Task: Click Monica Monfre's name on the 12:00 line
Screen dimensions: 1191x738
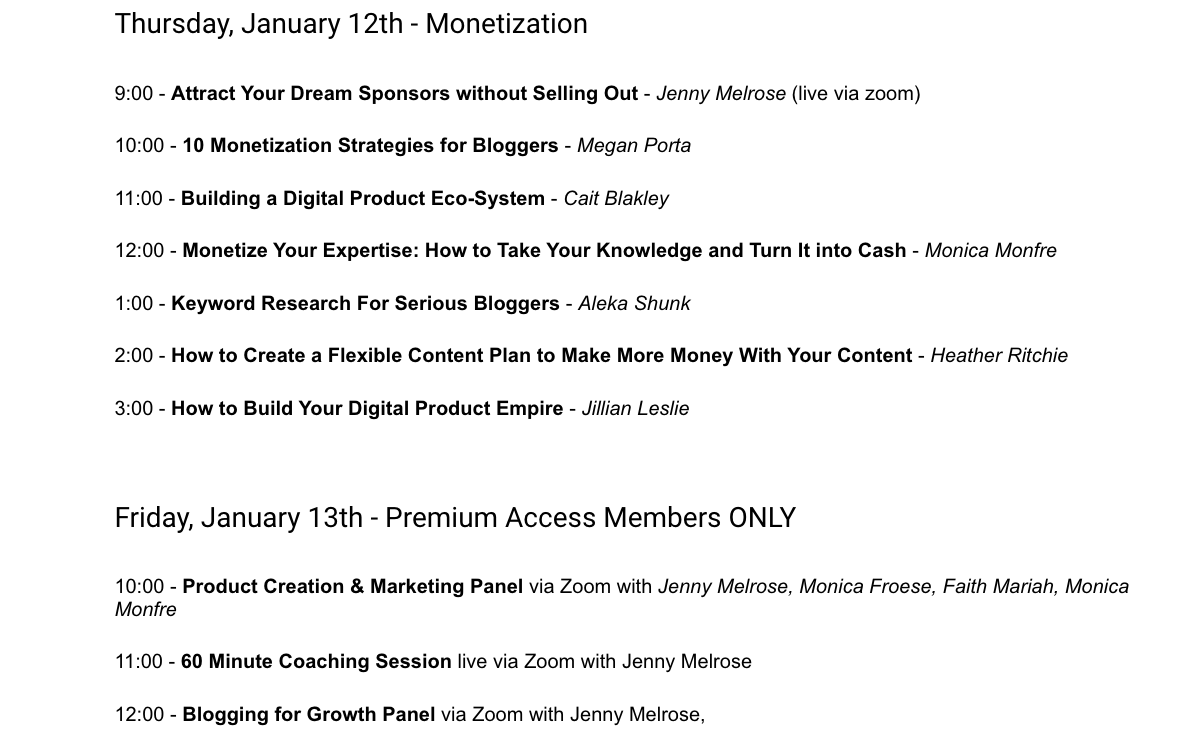Action: (x=990, y=251)
